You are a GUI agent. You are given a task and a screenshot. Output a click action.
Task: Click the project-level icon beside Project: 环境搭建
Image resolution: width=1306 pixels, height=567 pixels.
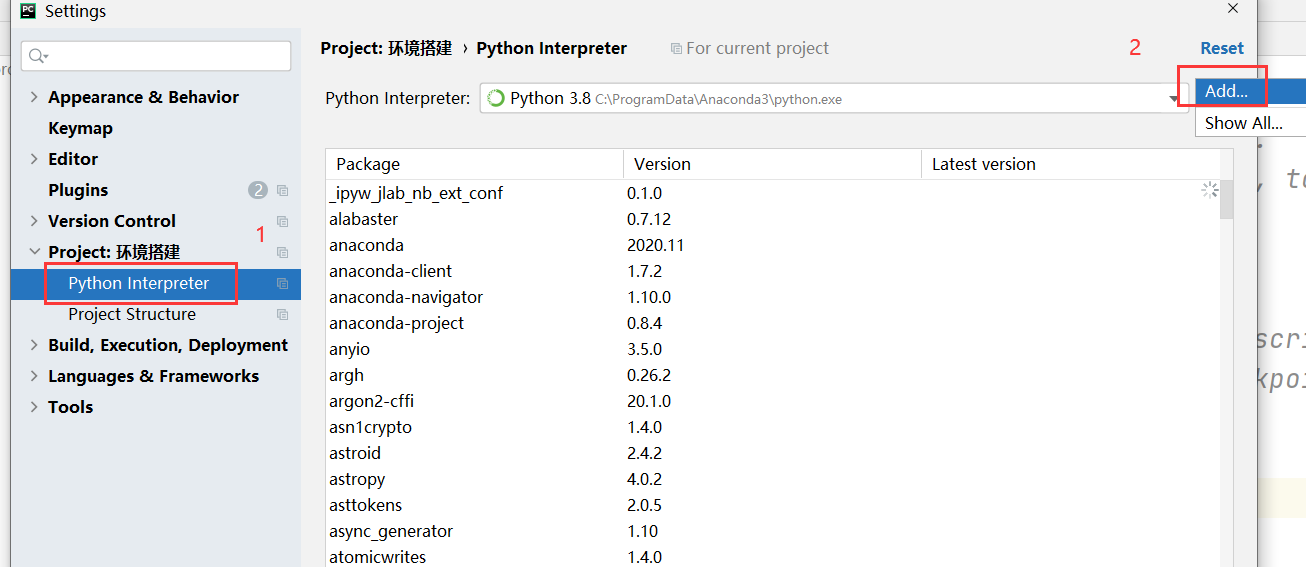coord(282,252)
